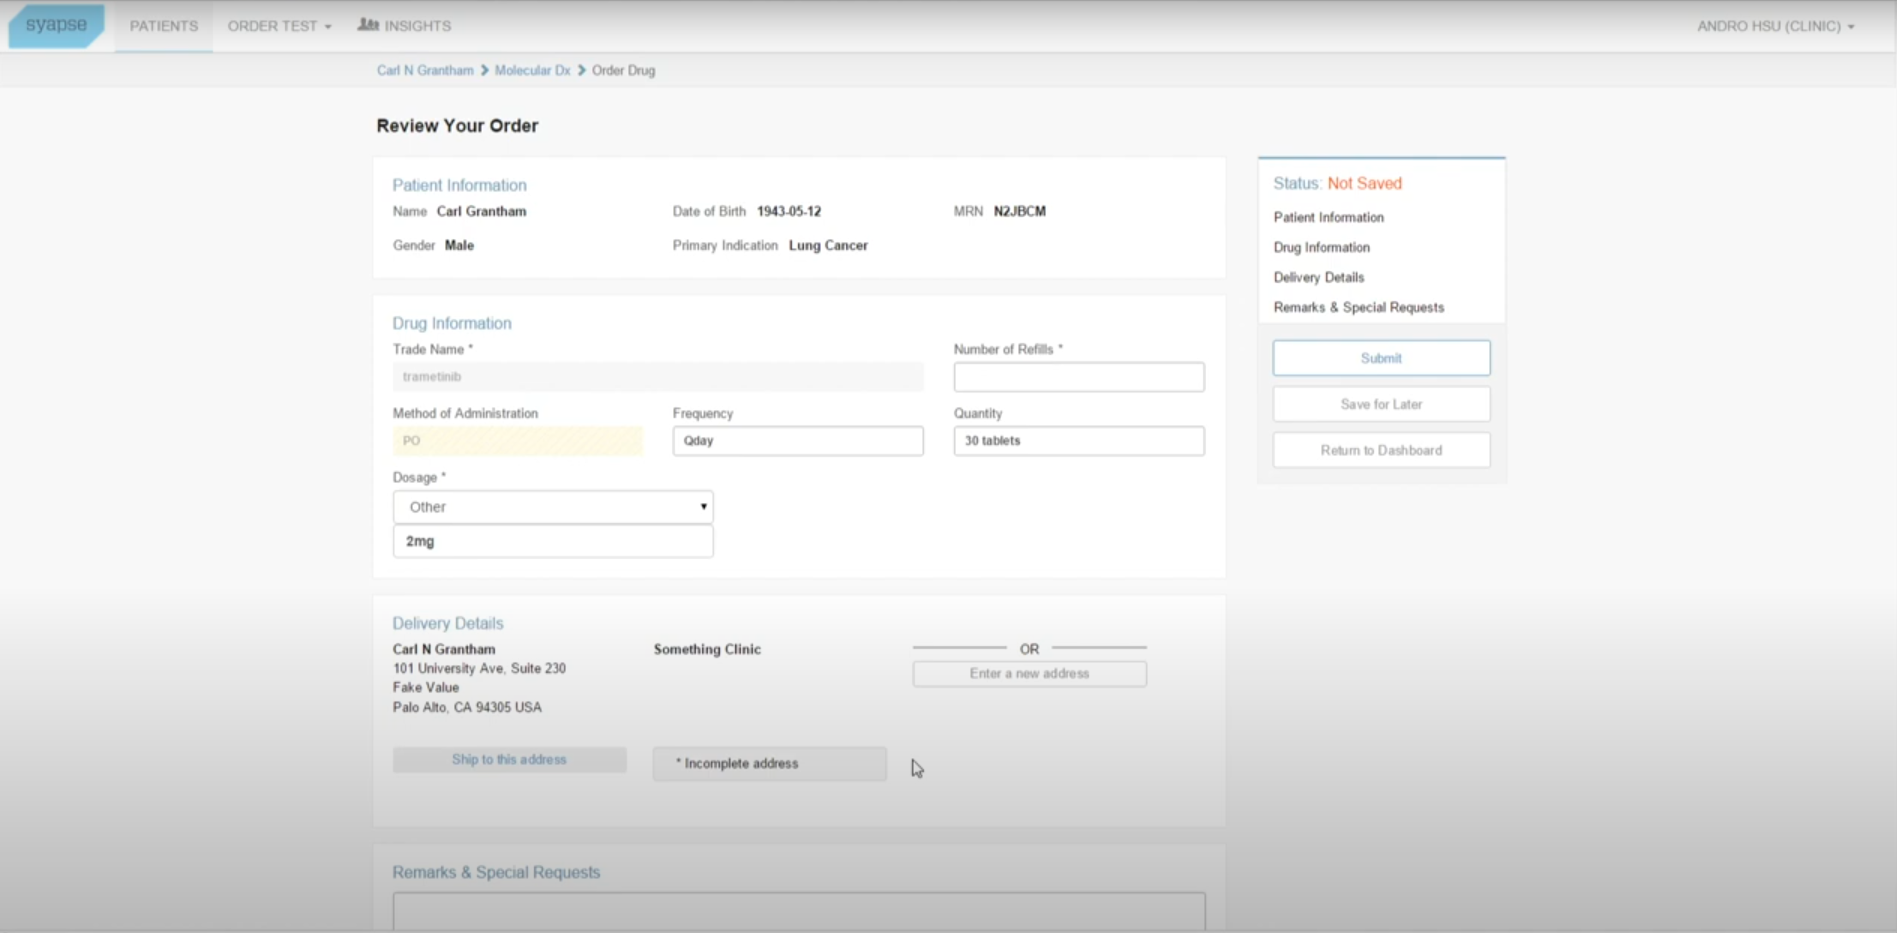The image size is (1897, 933).
Task: Click the Number of Refills field
Action: tap(1078, 377)
